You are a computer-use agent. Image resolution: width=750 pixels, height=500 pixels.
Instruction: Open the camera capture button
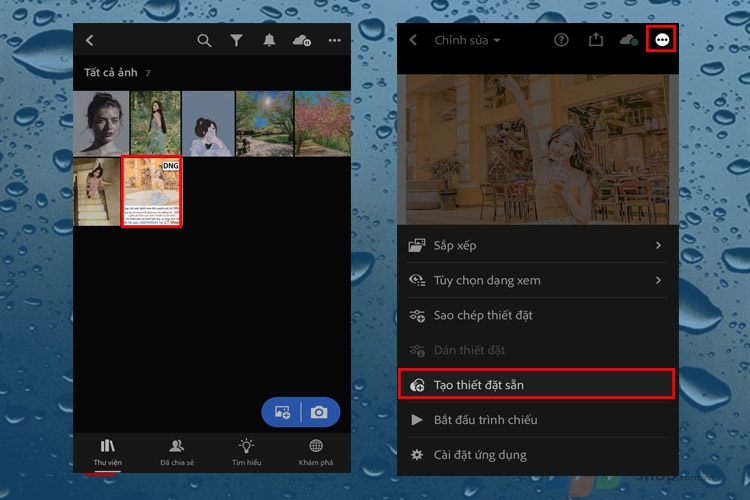pyautogui.click(x=319, y=412)
